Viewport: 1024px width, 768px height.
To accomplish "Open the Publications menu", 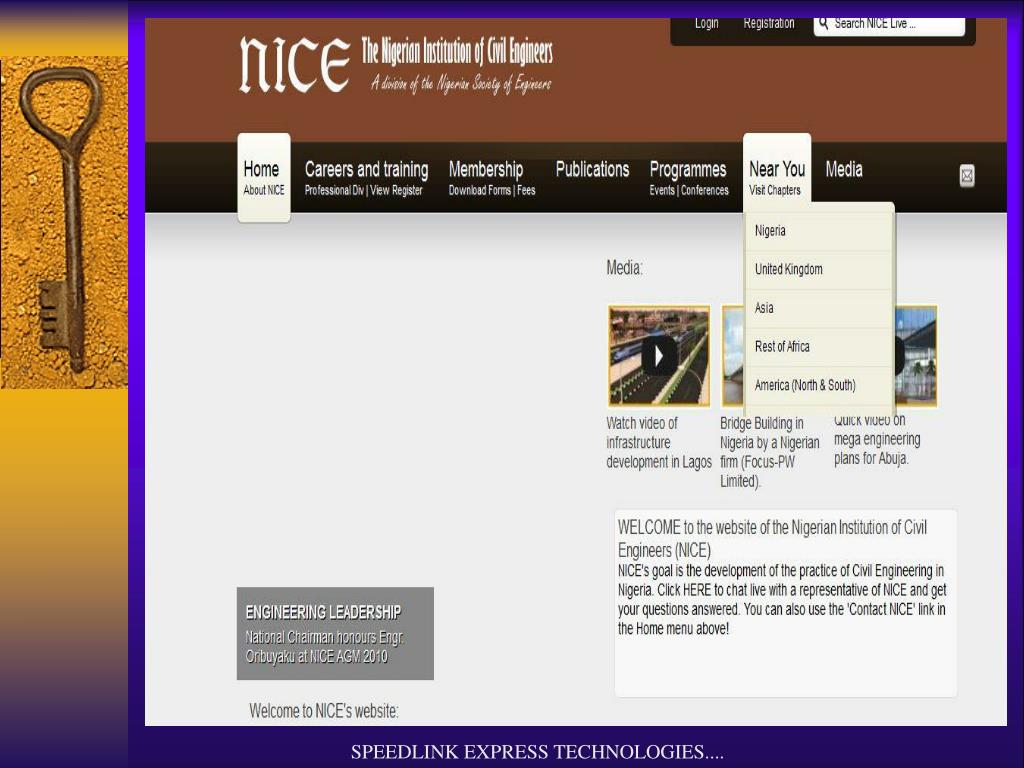I will coord(592,169).
